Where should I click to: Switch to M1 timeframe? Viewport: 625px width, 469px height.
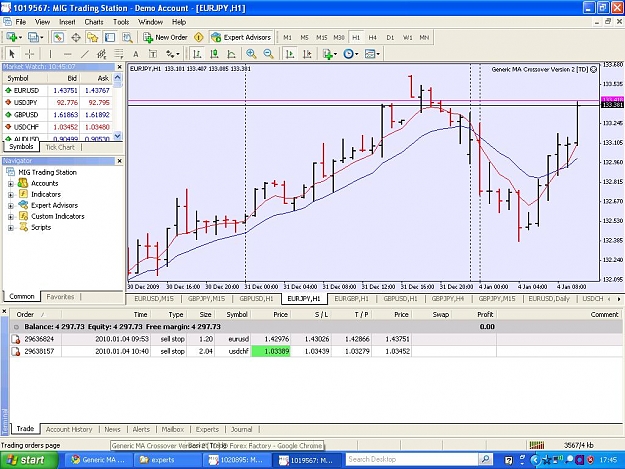tap(287, 37)
